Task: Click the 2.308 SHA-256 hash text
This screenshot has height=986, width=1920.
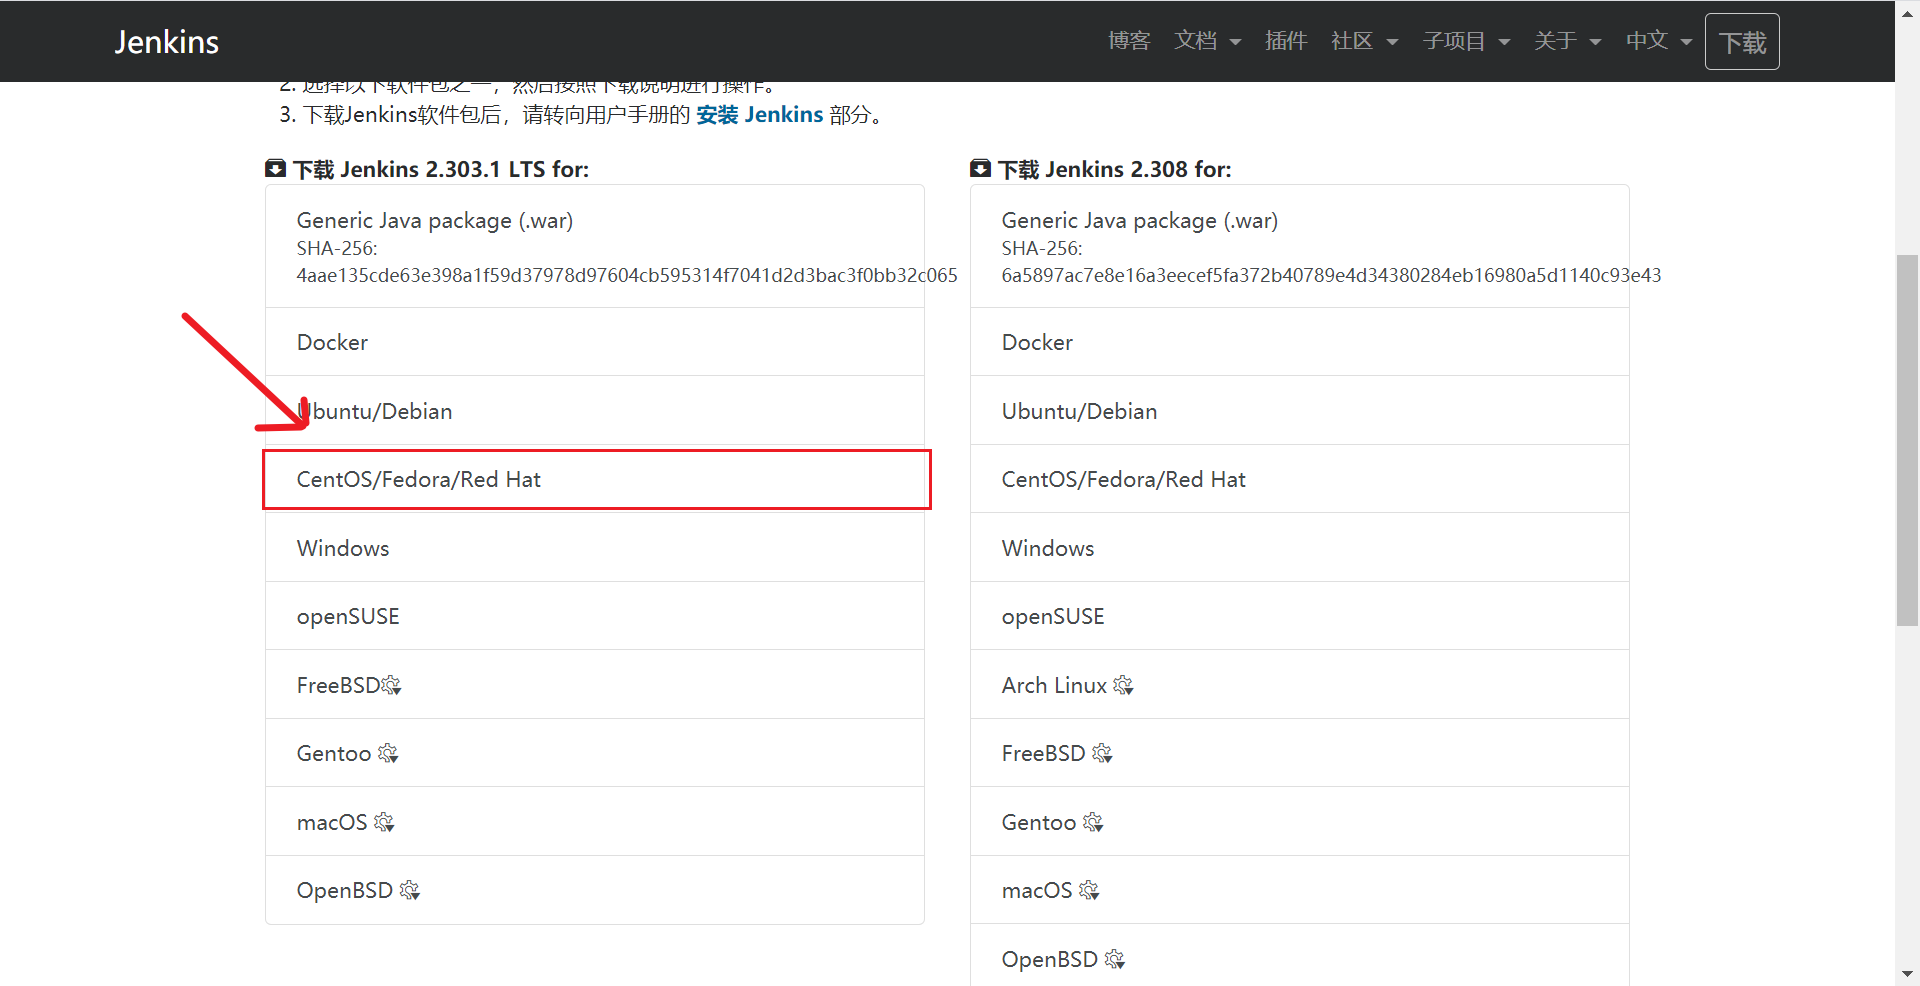Action: point(1331,275)
